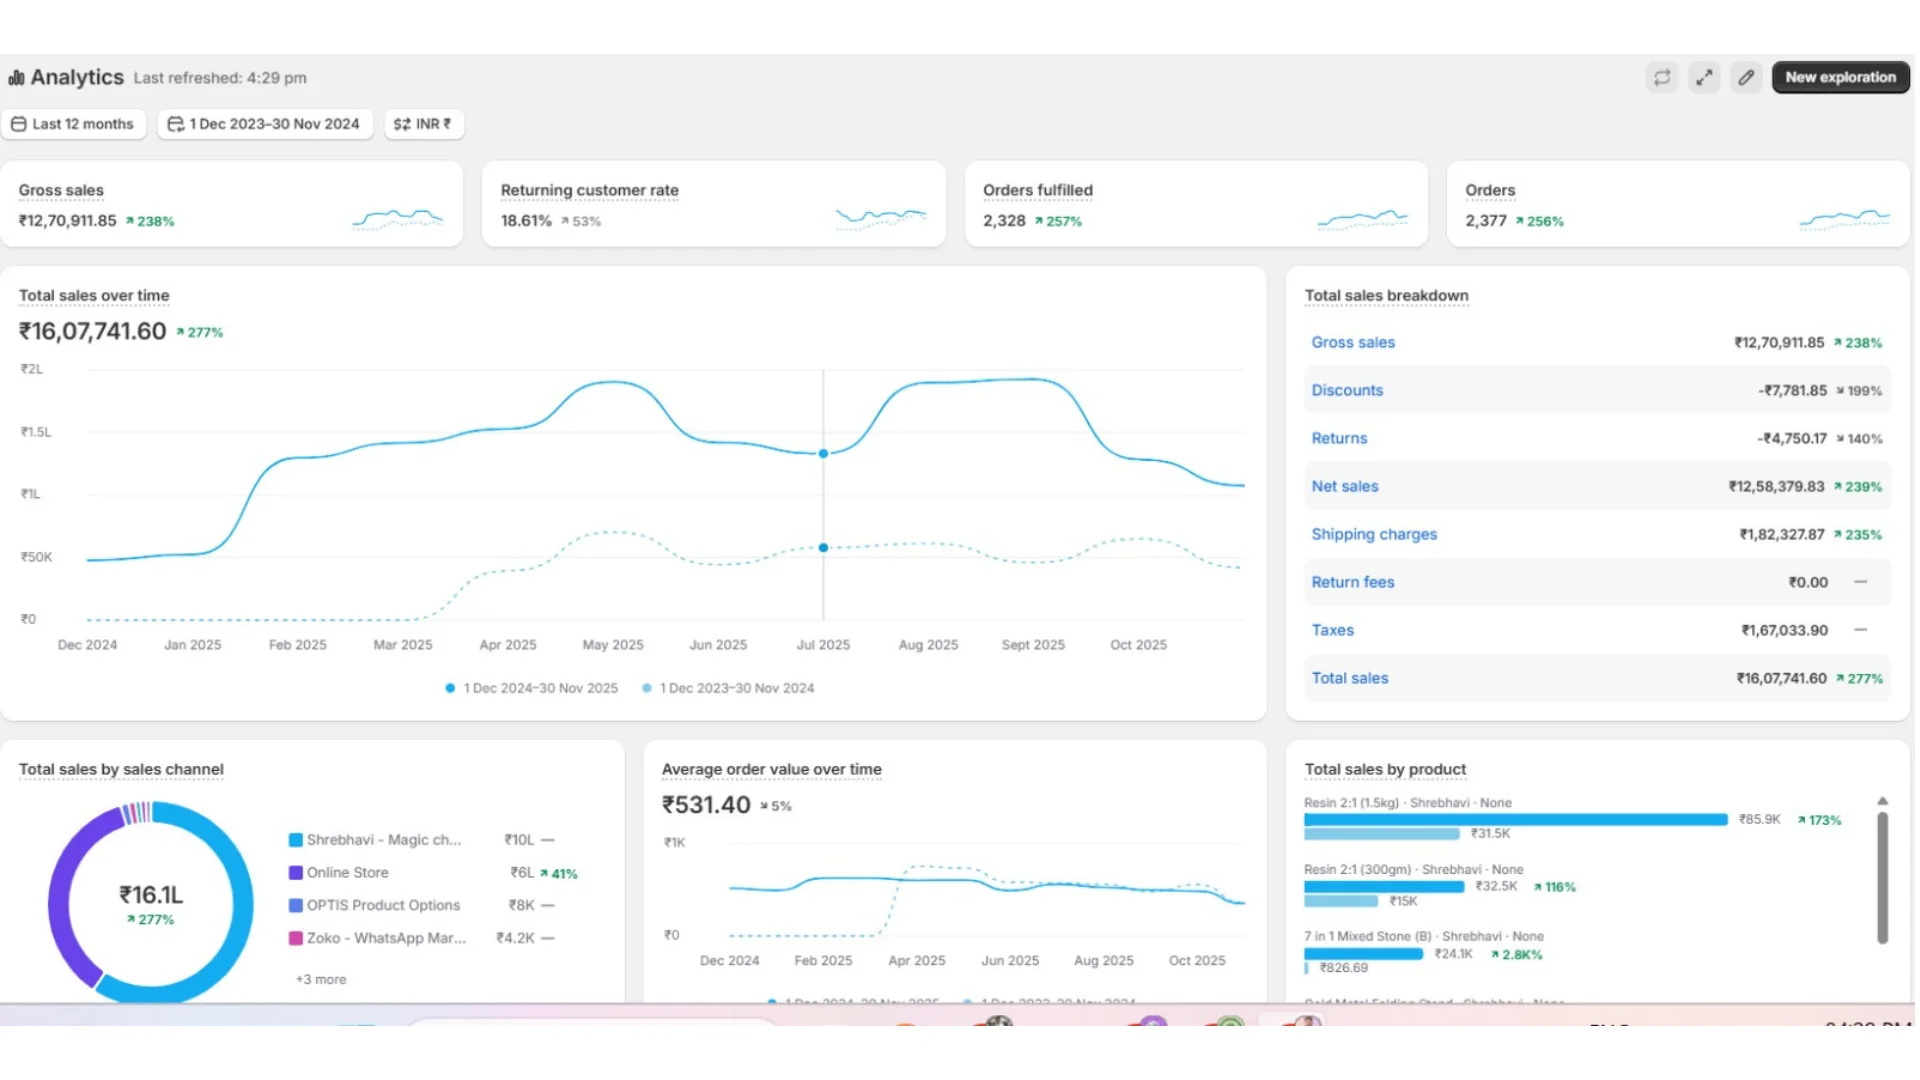Open the INR currency selector
This screenshot has width=1920, height=1080.
(423, 124)
